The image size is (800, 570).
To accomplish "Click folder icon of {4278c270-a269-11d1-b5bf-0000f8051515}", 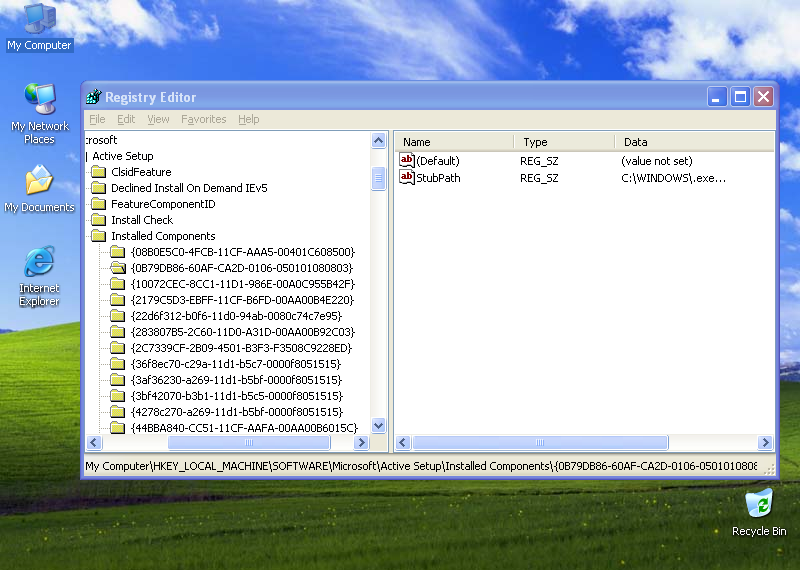I will (x=118, y=412).
